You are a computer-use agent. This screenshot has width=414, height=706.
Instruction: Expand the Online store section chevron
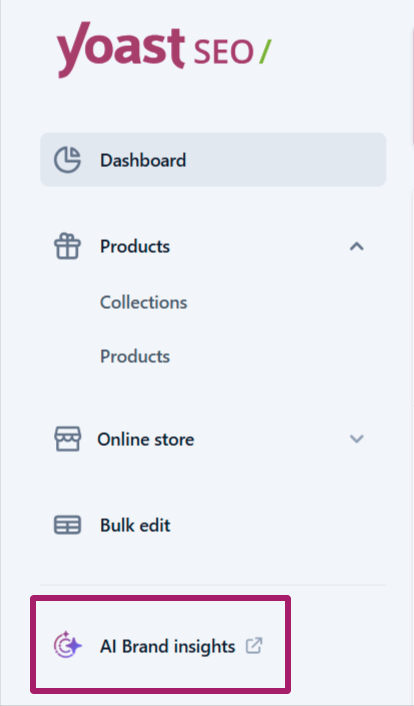(x=357, y=439)
